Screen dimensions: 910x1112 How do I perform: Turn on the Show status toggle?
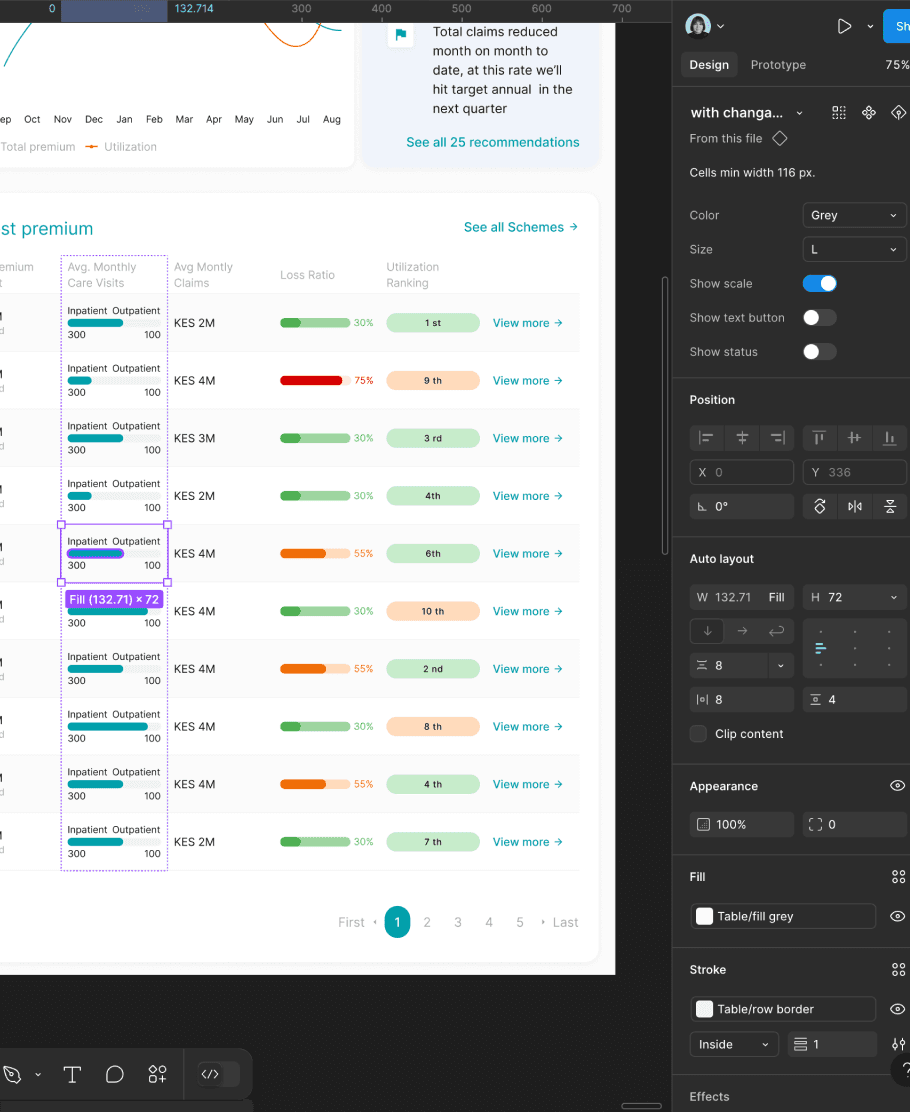[x=819, y=351]
